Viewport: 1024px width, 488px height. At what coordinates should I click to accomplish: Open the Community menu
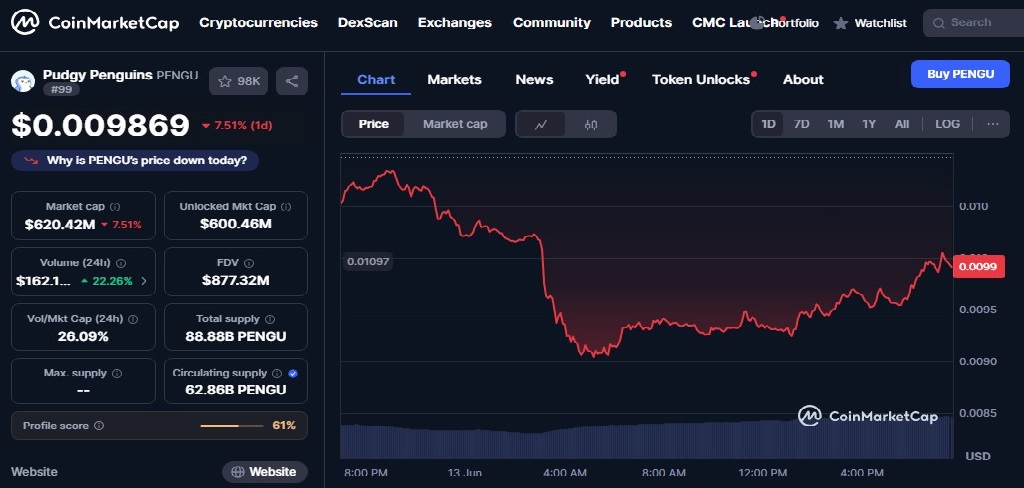pyautogui.click(x=552, y=23)
